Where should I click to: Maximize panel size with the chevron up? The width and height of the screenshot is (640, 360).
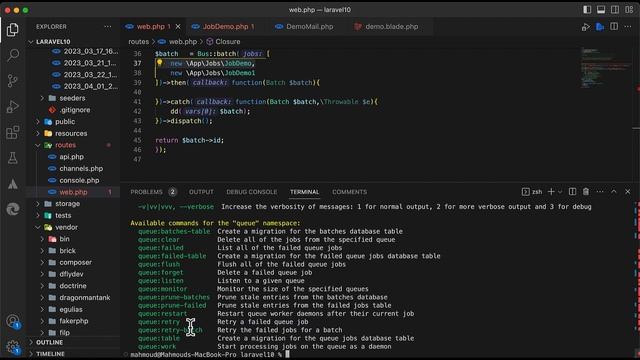pyautogui.click(x=614, y=191)
